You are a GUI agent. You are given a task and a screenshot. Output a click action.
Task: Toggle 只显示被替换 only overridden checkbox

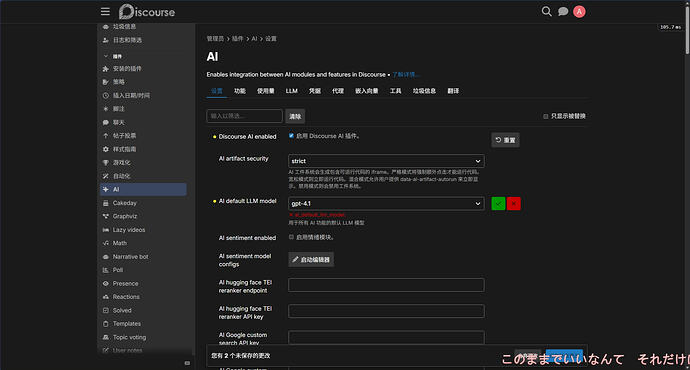(546, 116)
